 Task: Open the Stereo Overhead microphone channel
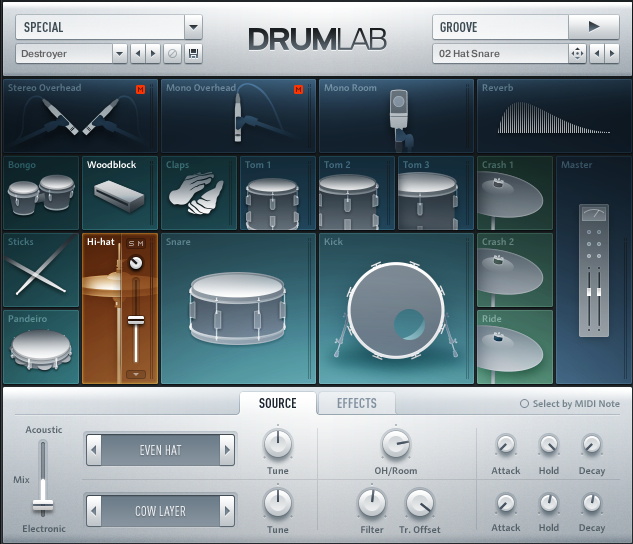80,116
